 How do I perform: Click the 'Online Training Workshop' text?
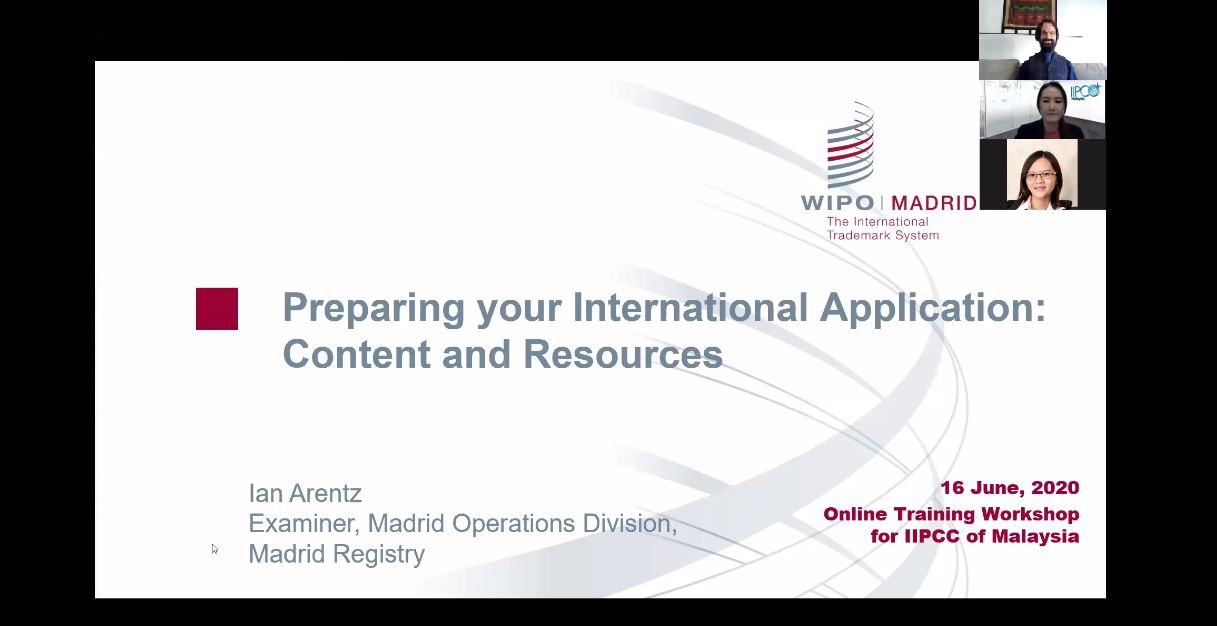coord(951,514)
